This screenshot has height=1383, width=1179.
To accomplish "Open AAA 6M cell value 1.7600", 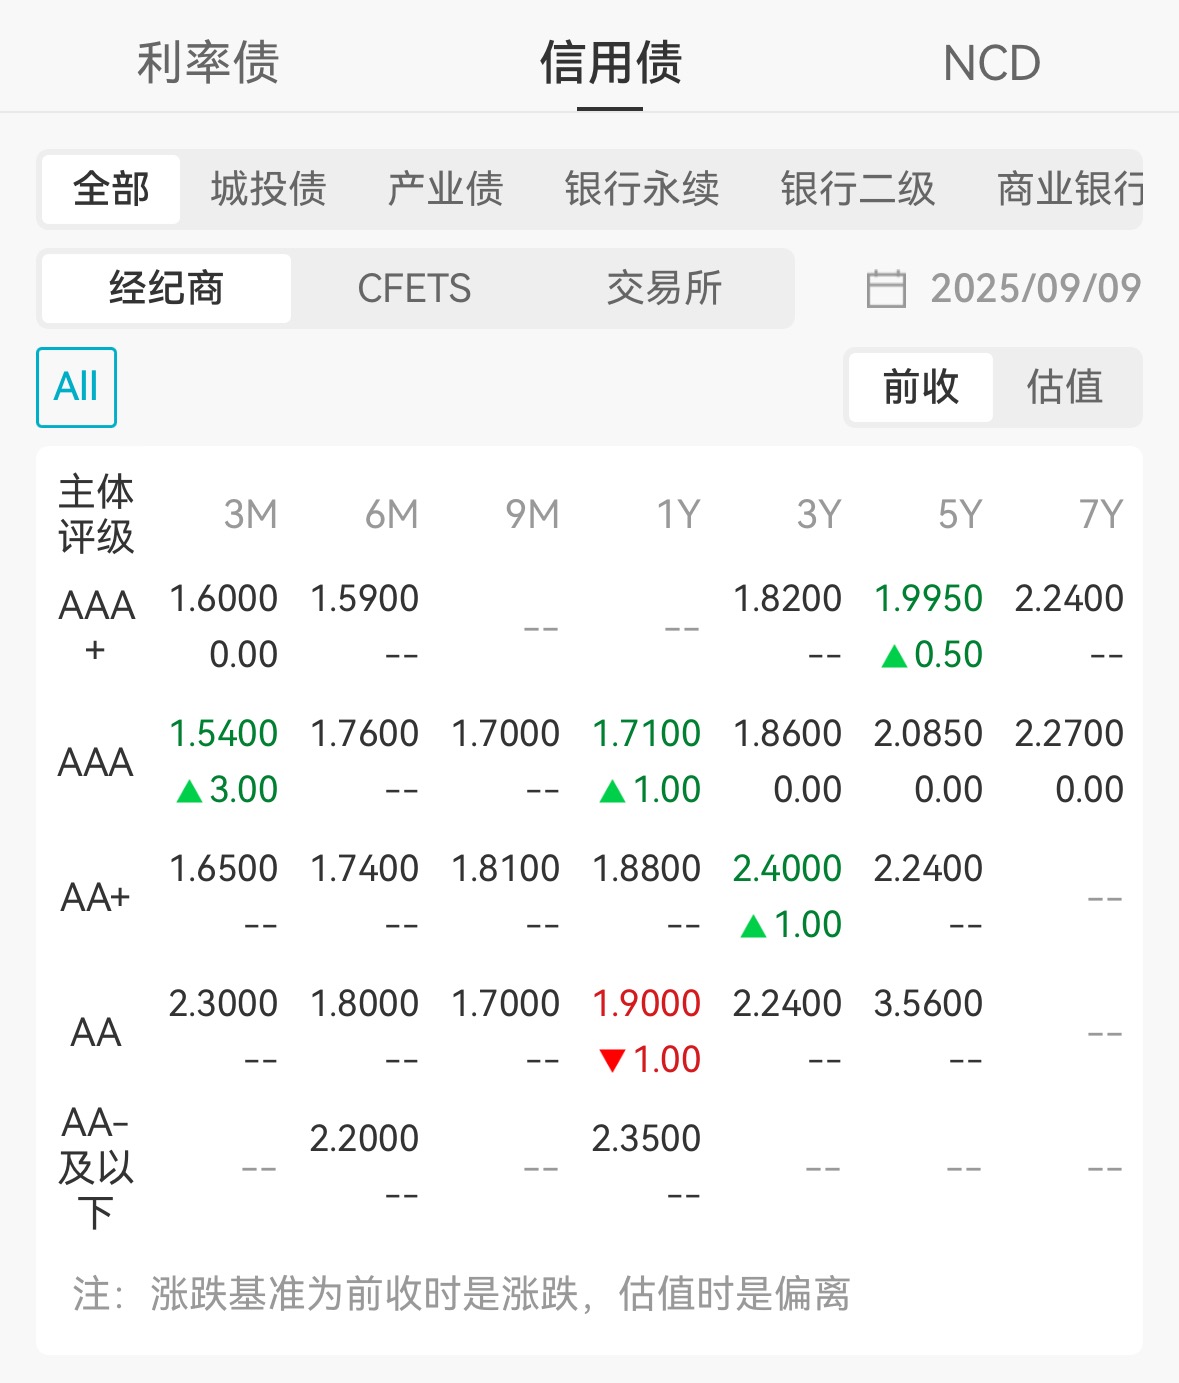I will (x=365, y=734).
